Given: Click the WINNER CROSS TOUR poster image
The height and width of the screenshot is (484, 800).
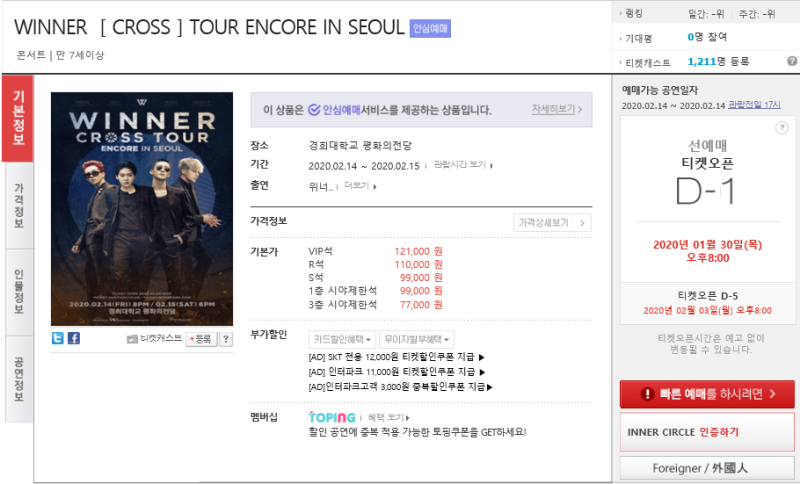Looking at the screenshot, I should coord(142,209).
